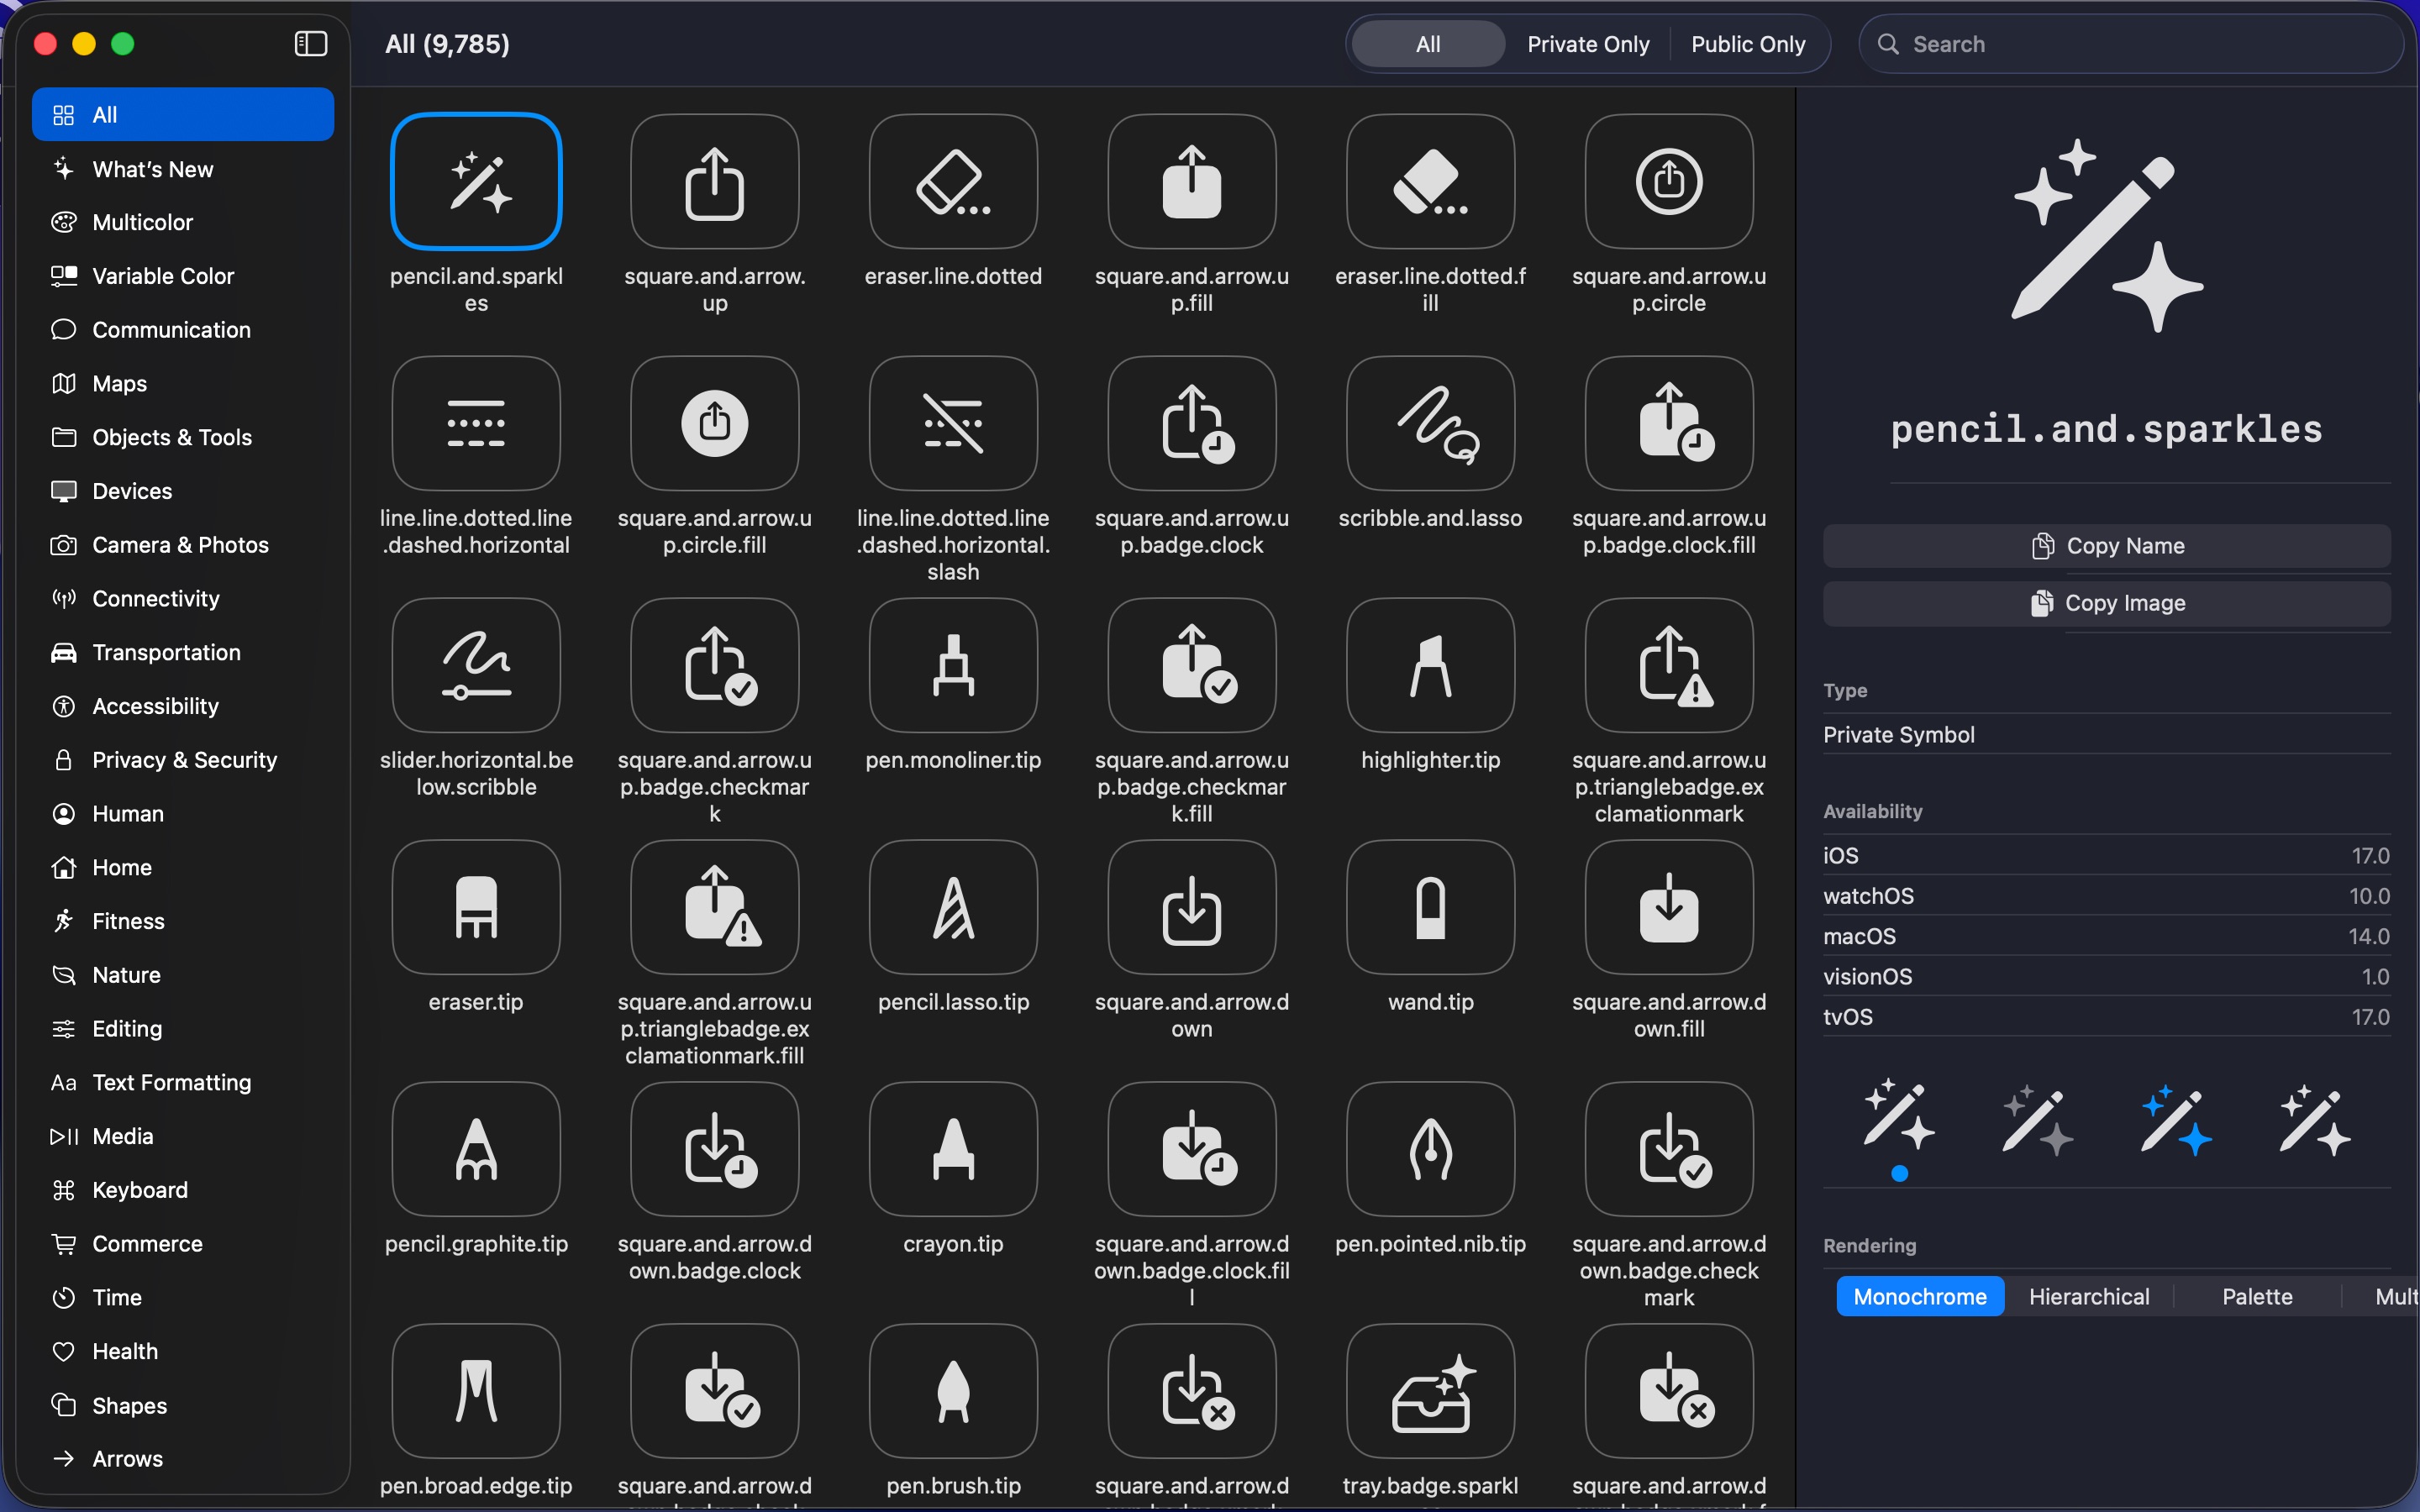Select the crayon.tip symbol icon
2420x1512 pixels.
pos(953,1149)
